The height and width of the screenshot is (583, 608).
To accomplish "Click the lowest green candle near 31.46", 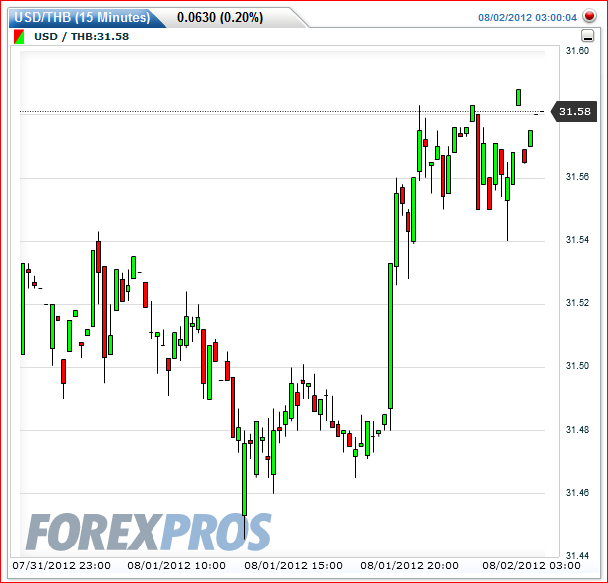I will 244,480.
